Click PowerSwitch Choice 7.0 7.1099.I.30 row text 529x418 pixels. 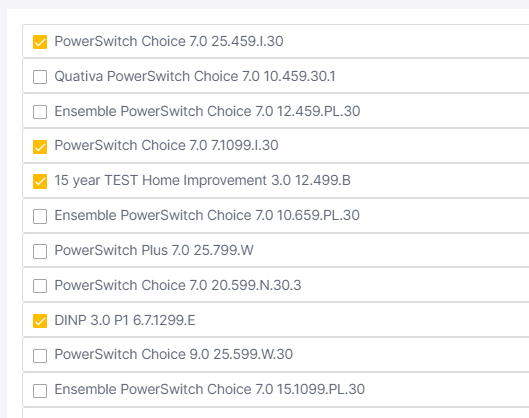click(x=166, y=146)
